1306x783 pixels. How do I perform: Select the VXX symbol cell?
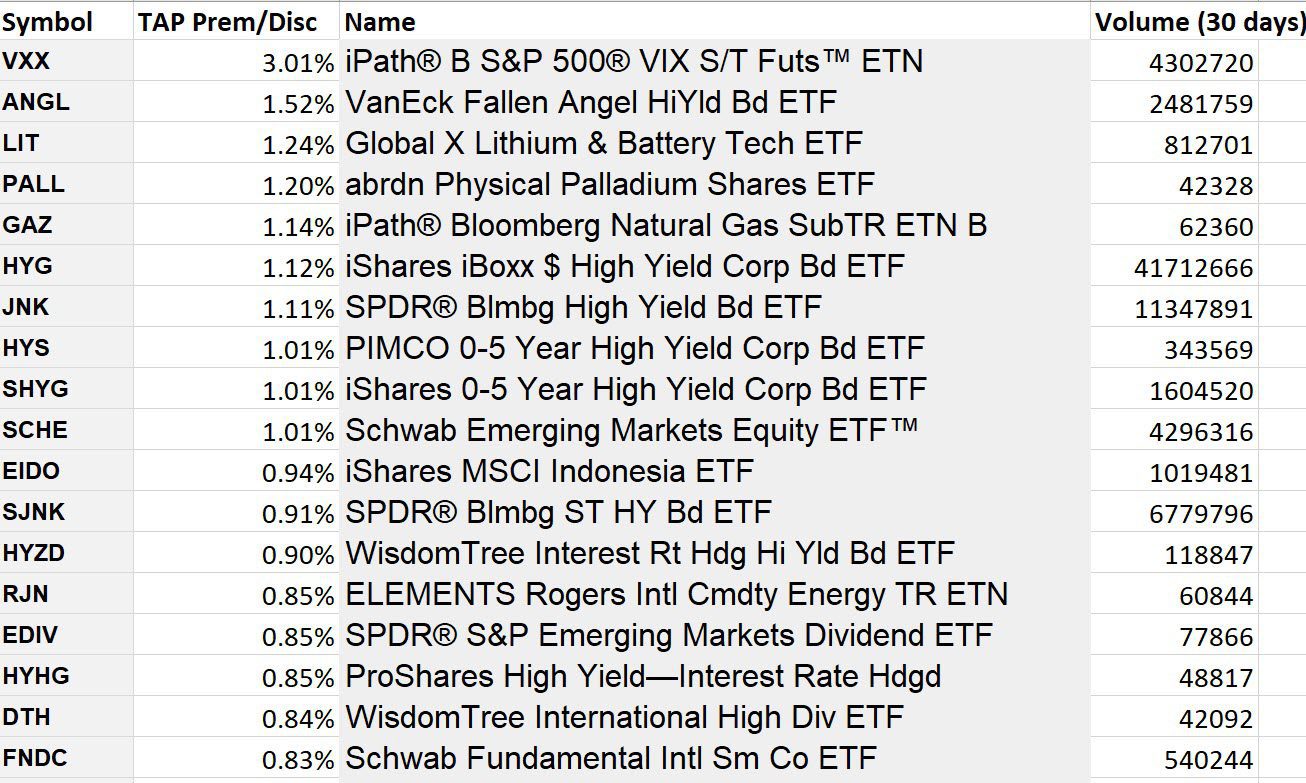click(27, 62)
